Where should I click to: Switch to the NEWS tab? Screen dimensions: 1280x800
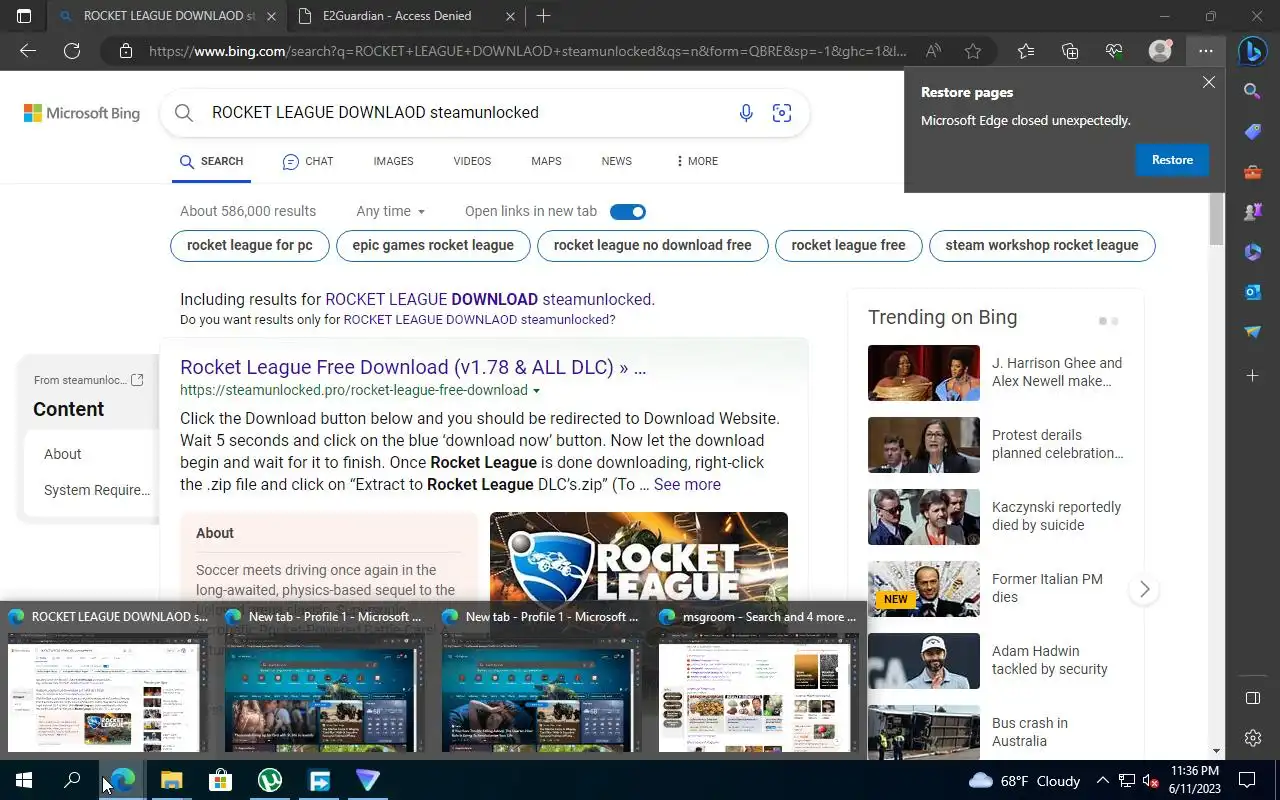pos(617,161)
